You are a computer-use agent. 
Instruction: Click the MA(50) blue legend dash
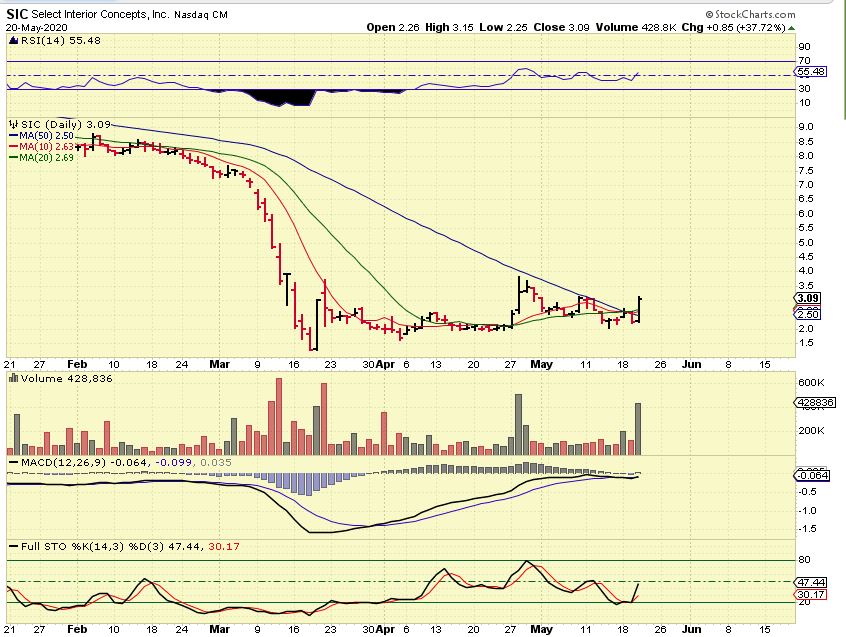(x=13, y=136)
